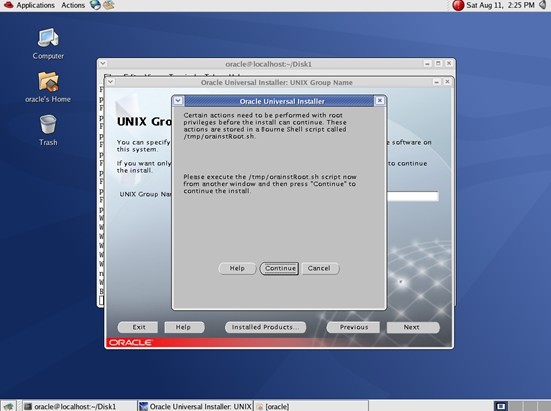Open the dialog's window menu arrow
This screenshot has width=551, height=411.
pyautogui.click(x=178, y=101)
